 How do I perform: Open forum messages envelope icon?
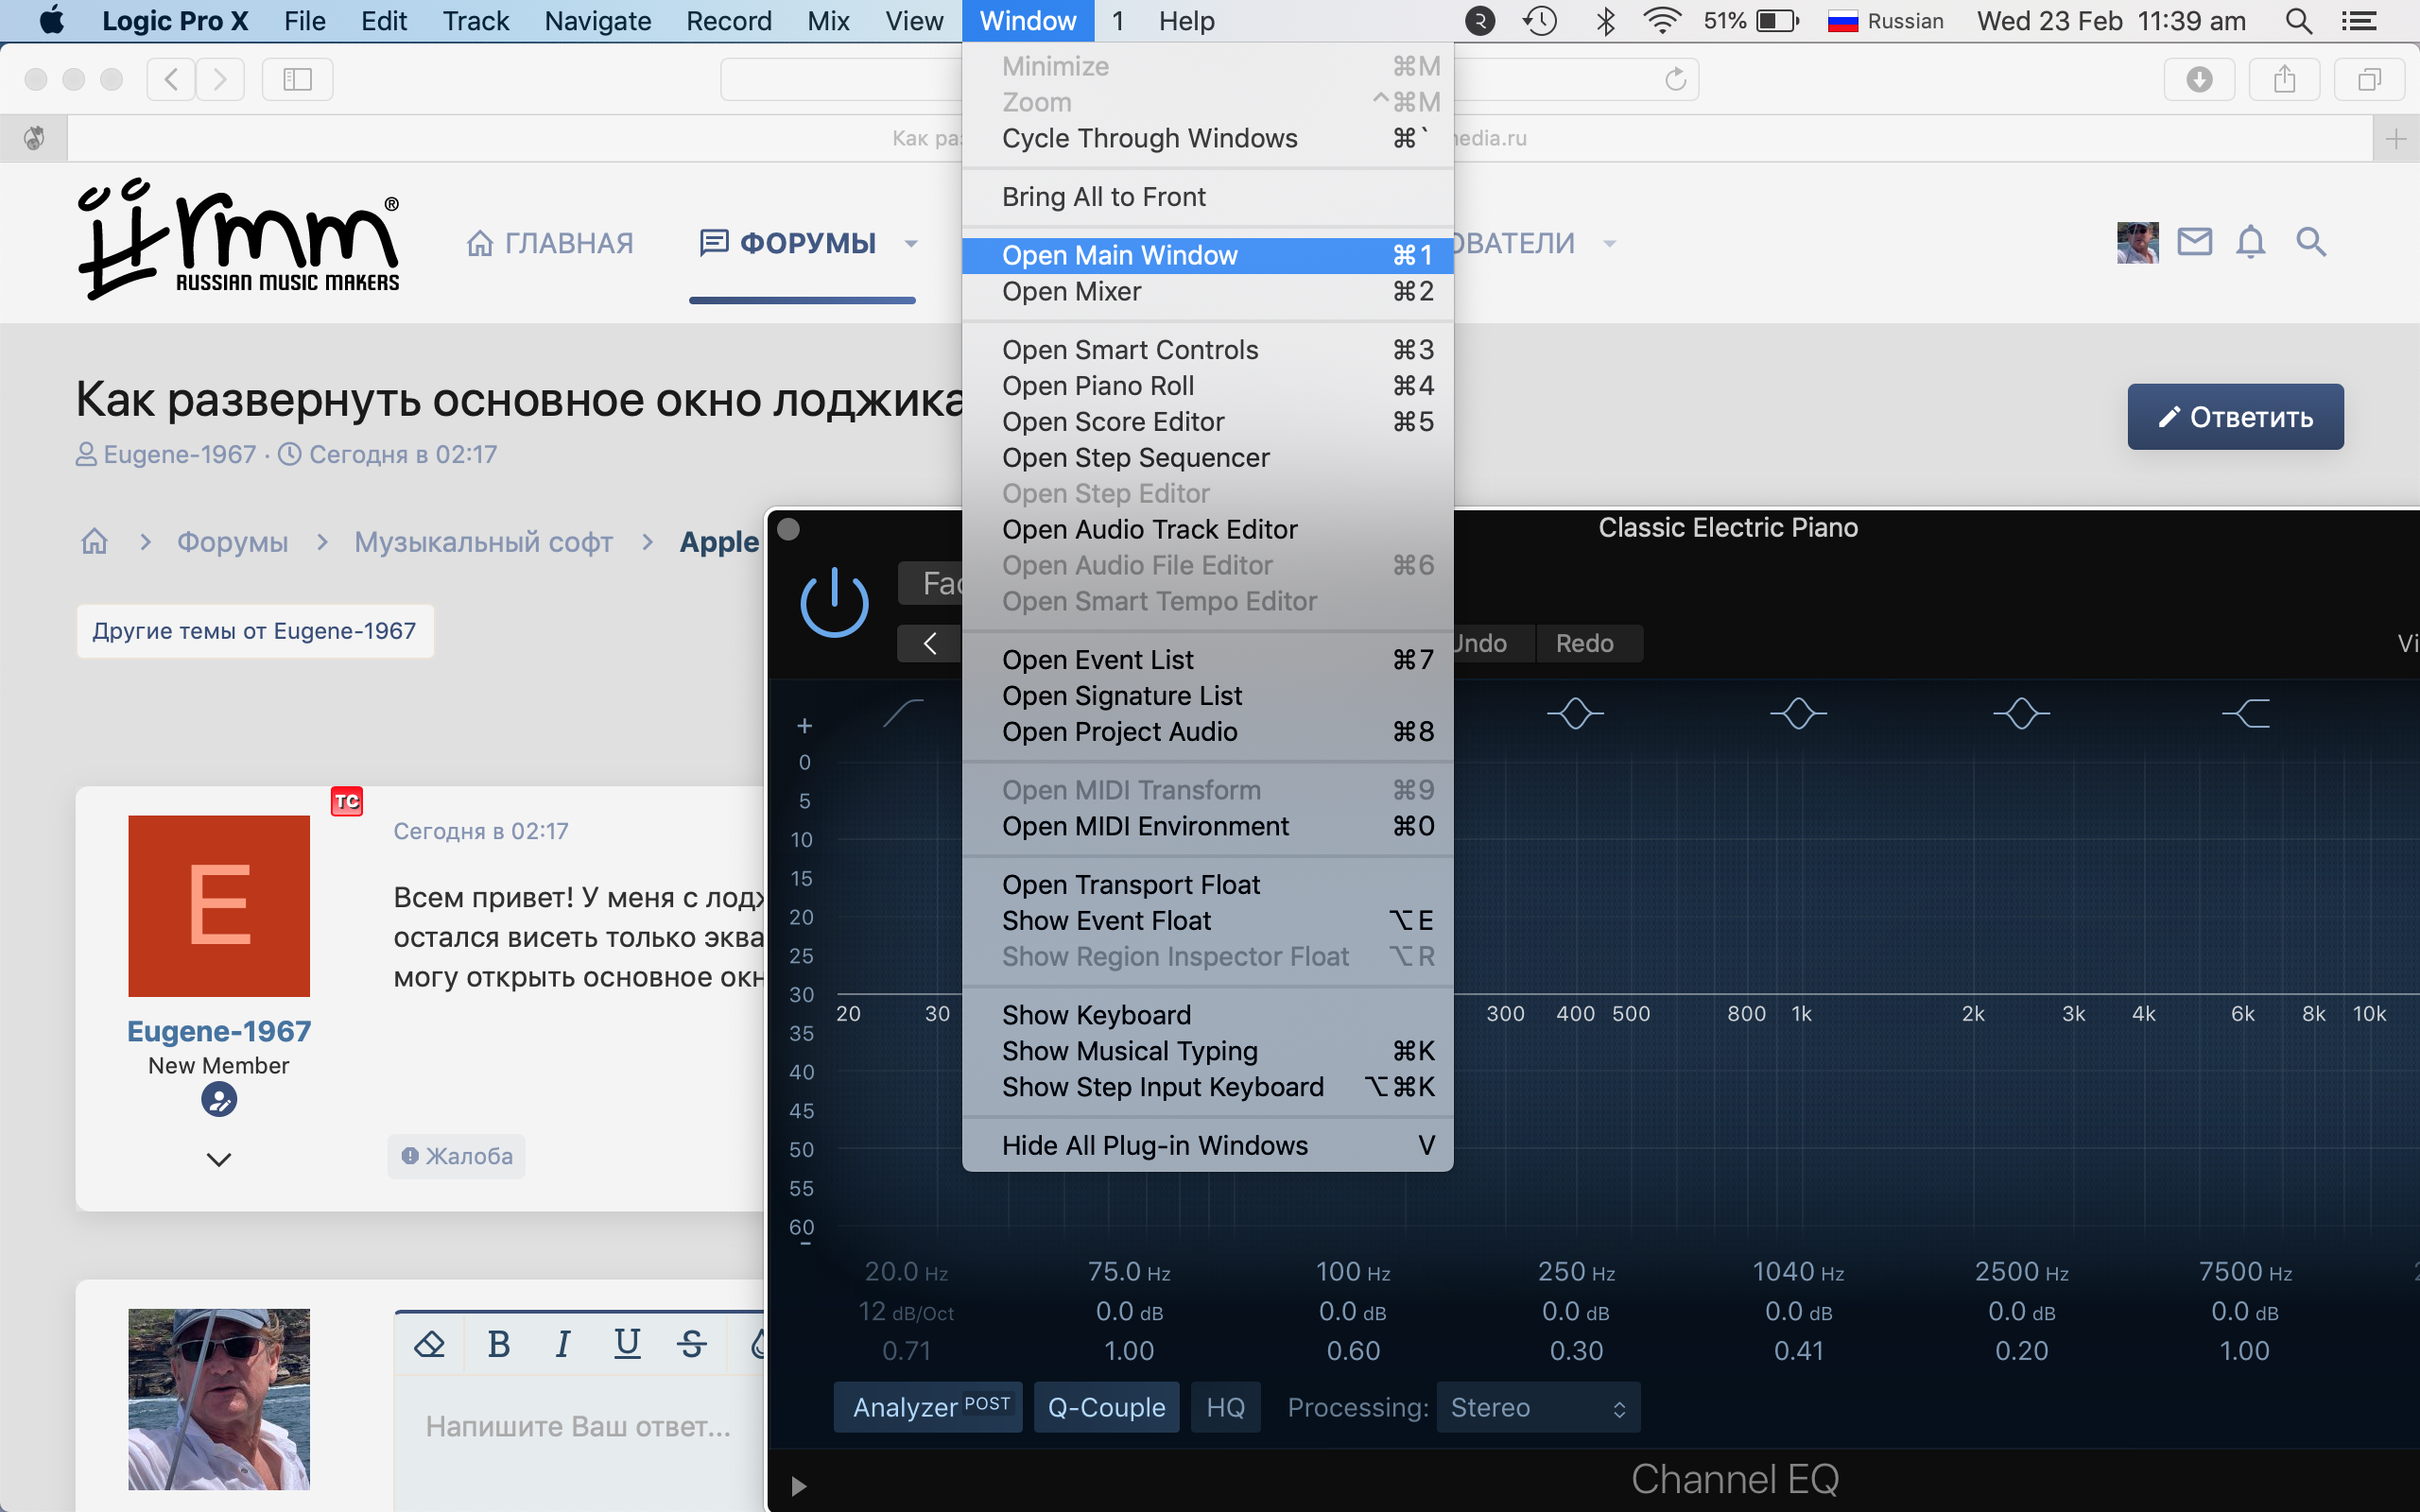coord(2194,241)
